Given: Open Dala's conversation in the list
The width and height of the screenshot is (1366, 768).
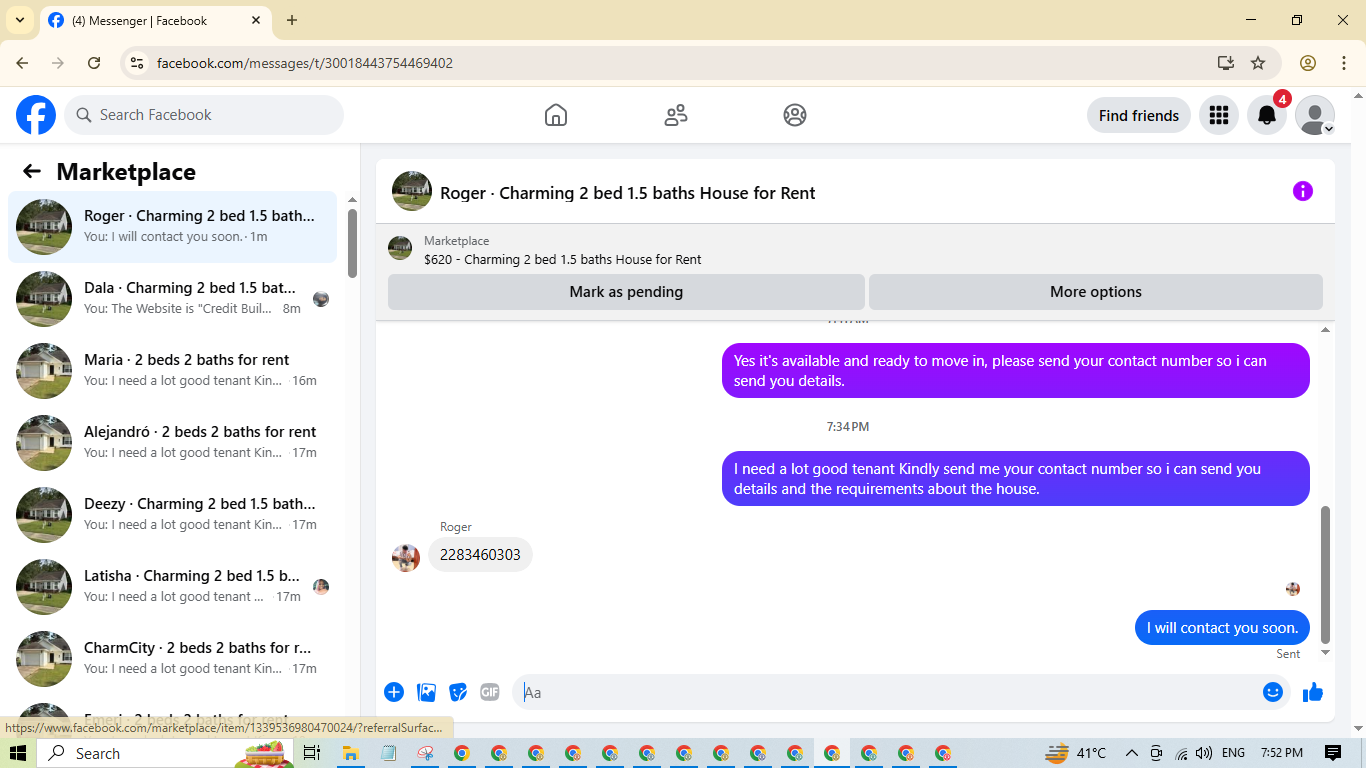Looking at the screenshot, I should (172, 299).
